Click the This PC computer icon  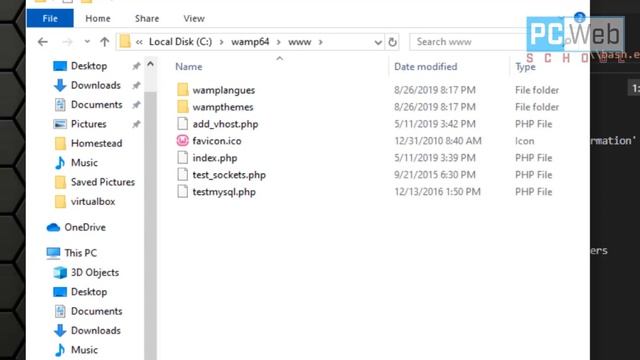coord(53,253)
